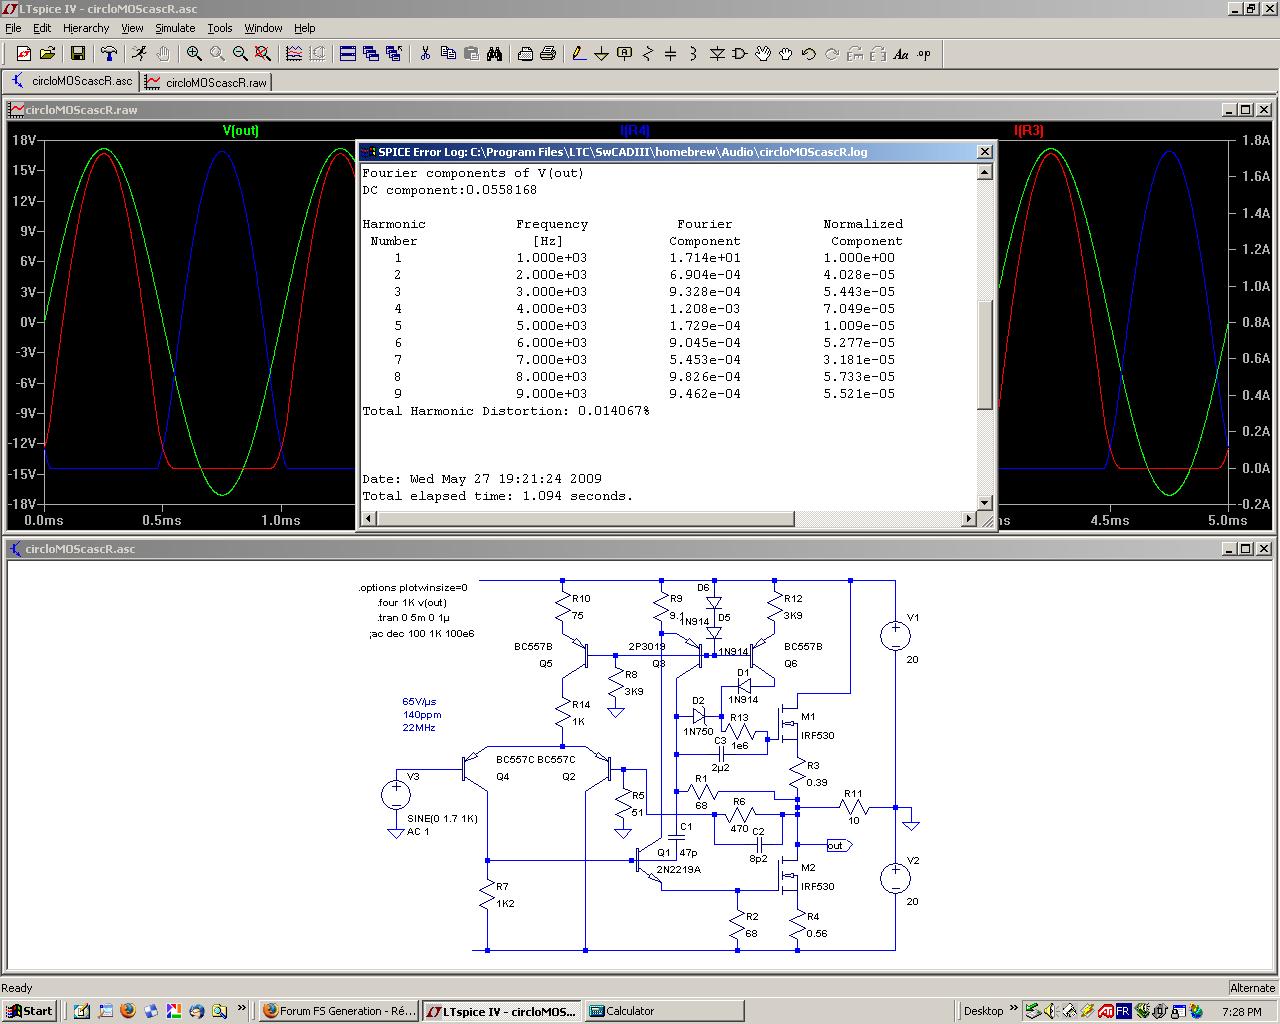Click the Undo toolbar icon
Screen dimensions: 1280x1024
(808, 54)
